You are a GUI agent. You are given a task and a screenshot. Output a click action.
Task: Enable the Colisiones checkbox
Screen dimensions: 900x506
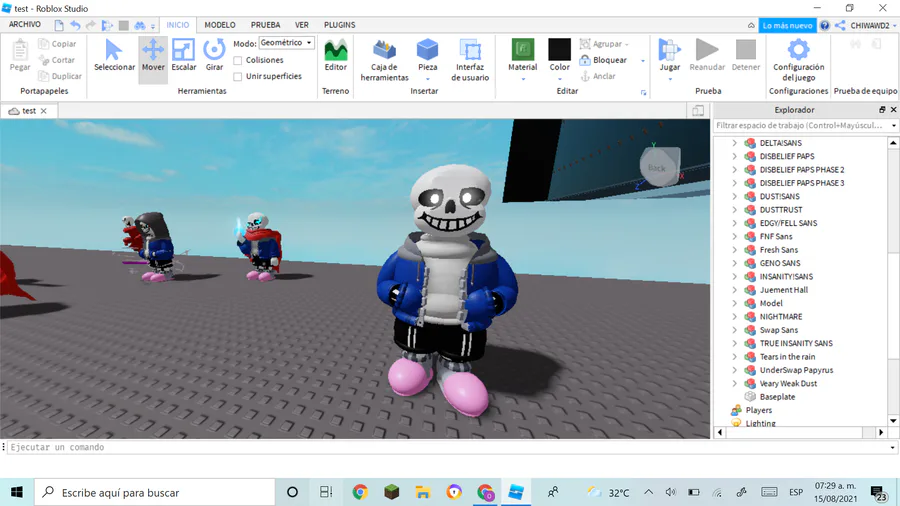[x=238, y=60]
